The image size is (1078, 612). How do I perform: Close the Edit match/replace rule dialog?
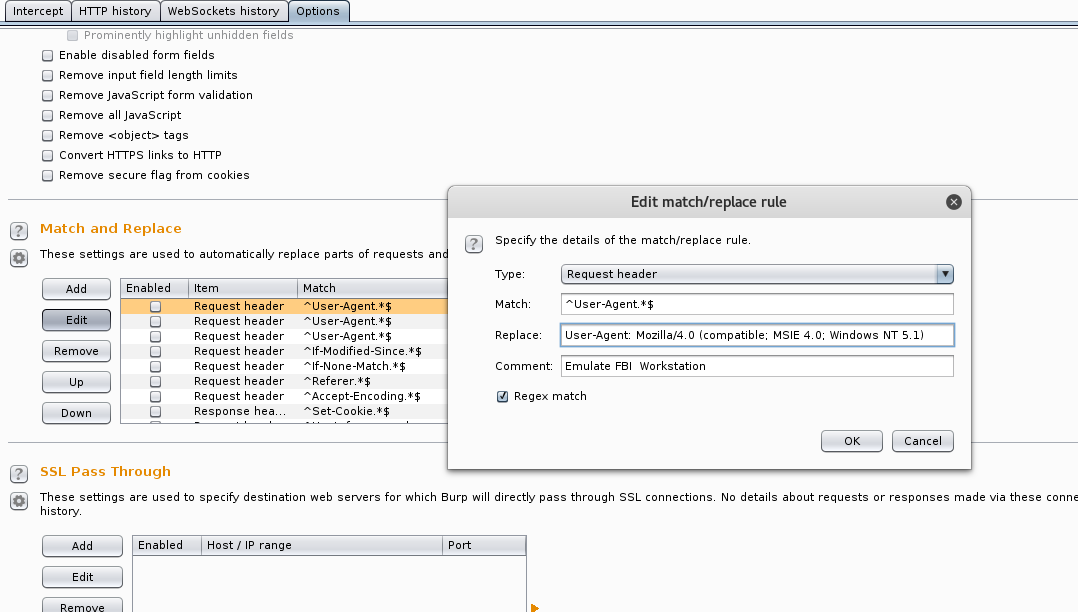pyautogui.click(x=953, y=202)
